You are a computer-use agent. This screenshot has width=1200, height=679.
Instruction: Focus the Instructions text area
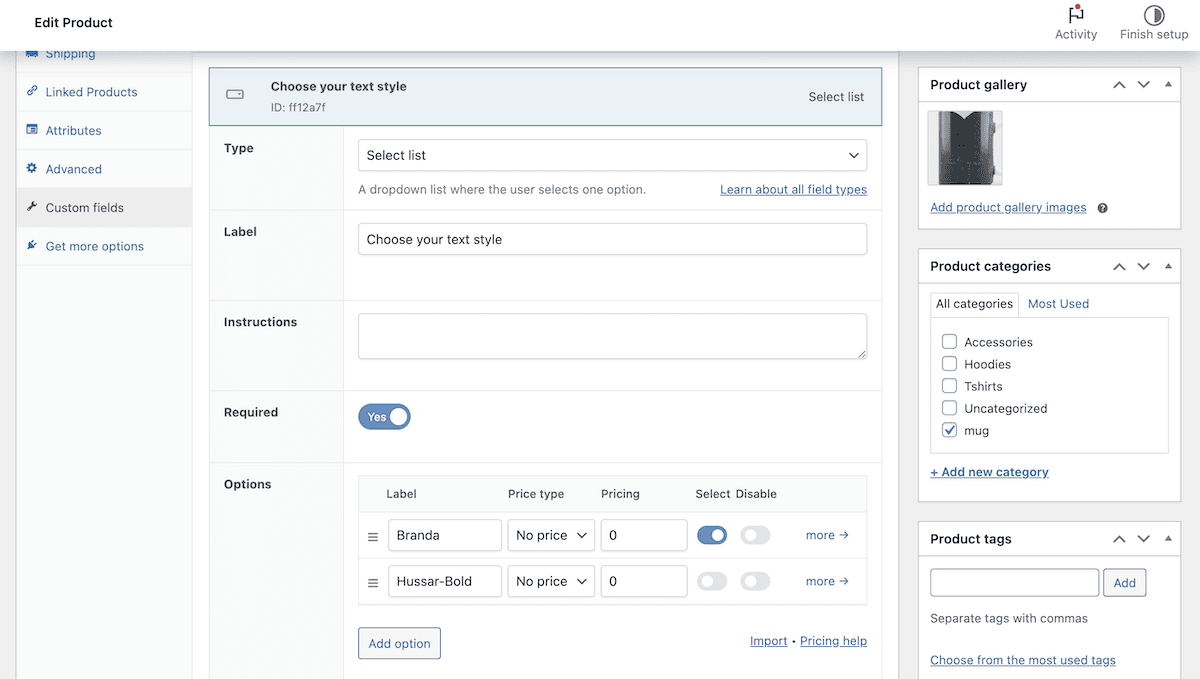pos(612,336)
